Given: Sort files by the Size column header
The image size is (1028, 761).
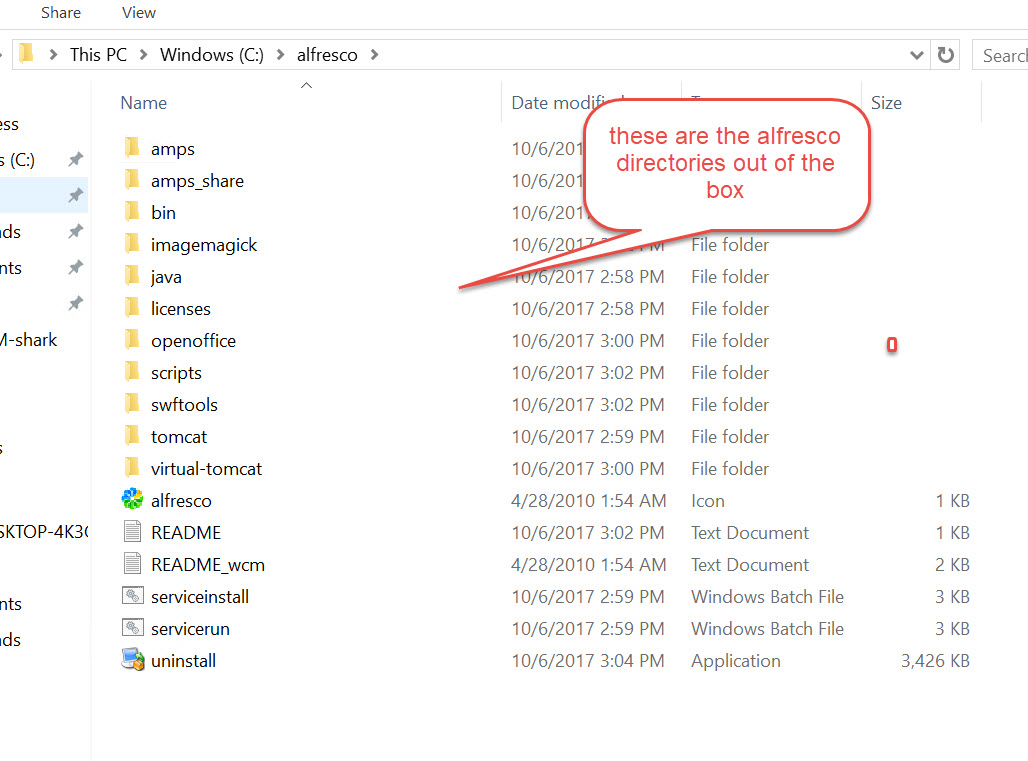Looking at the screenshot, I should click(886, 103).
